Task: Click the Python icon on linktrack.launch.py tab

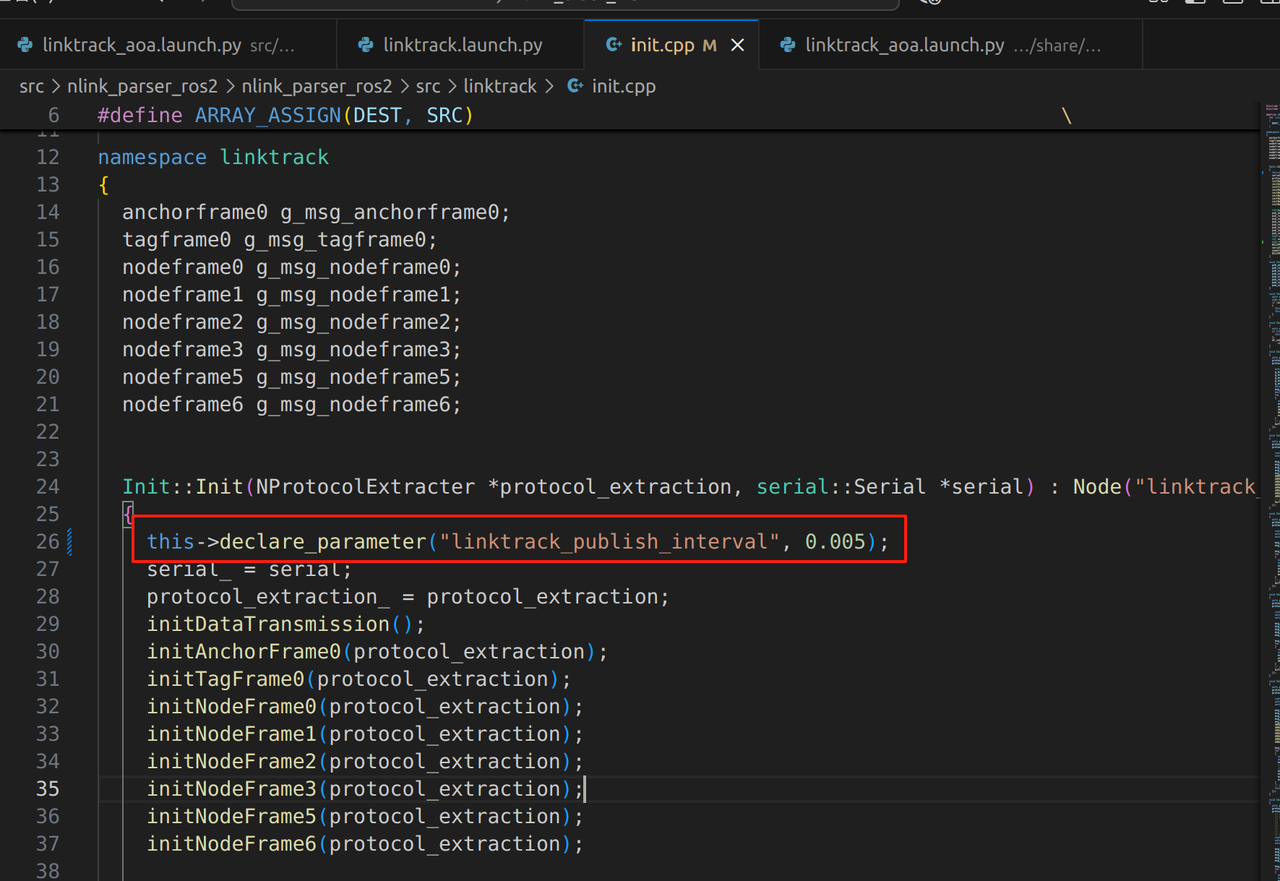Action: tap(366, 45)
